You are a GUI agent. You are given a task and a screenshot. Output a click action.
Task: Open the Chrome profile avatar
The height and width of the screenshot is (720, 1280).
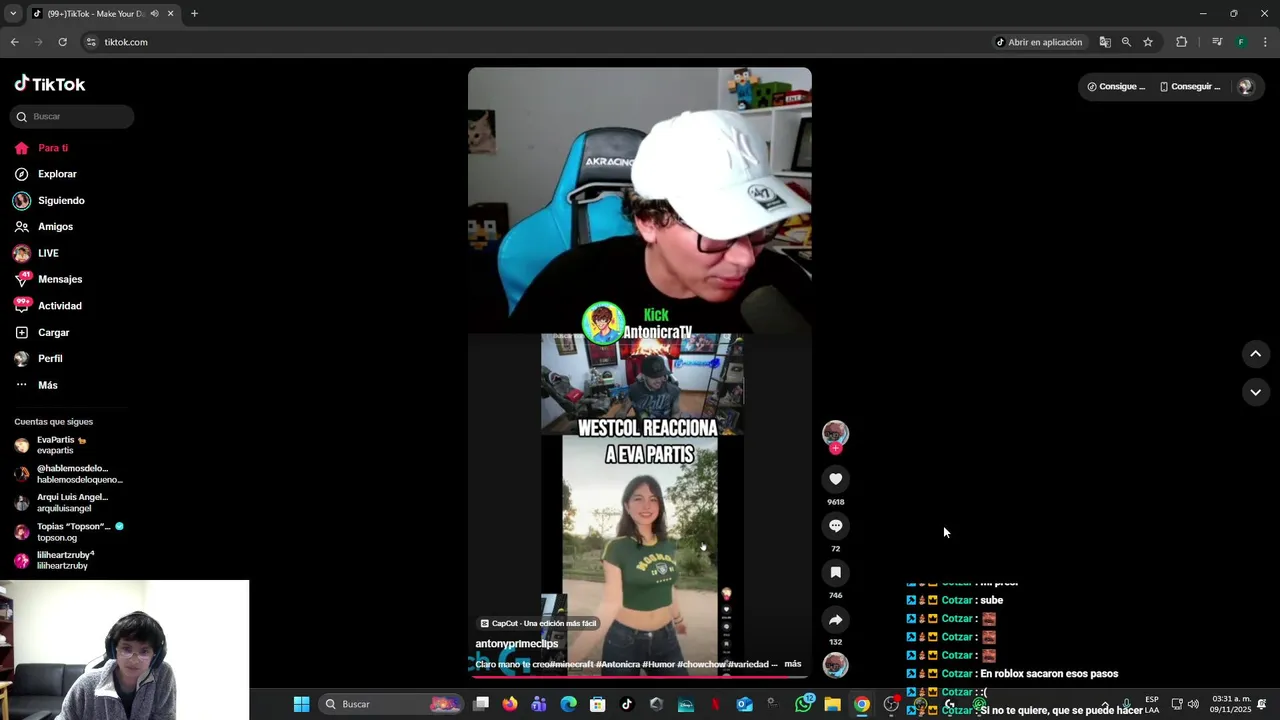click(x=1241, y=42)
